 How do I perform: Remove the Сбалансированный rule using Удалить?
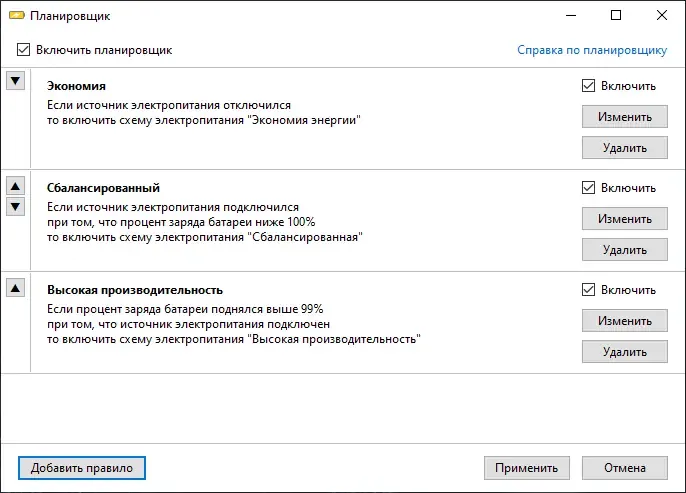coord(624,250)
